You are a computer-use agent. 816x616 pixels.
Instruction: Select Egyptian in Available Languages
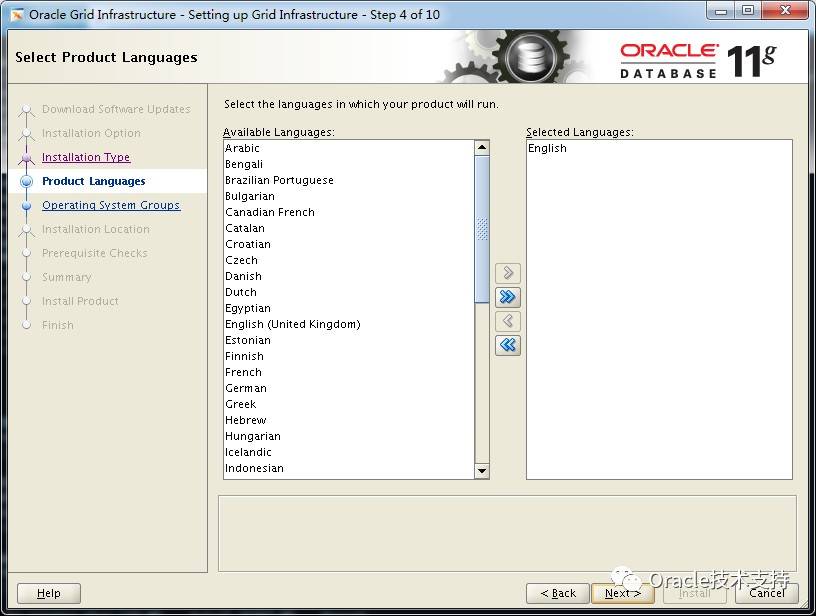[349, 308]
